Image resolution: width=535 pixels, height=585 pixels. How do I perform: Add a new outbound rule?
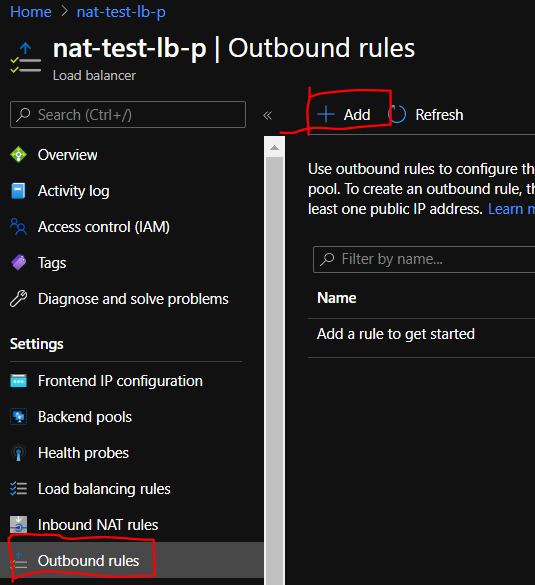tap(344, 115)
